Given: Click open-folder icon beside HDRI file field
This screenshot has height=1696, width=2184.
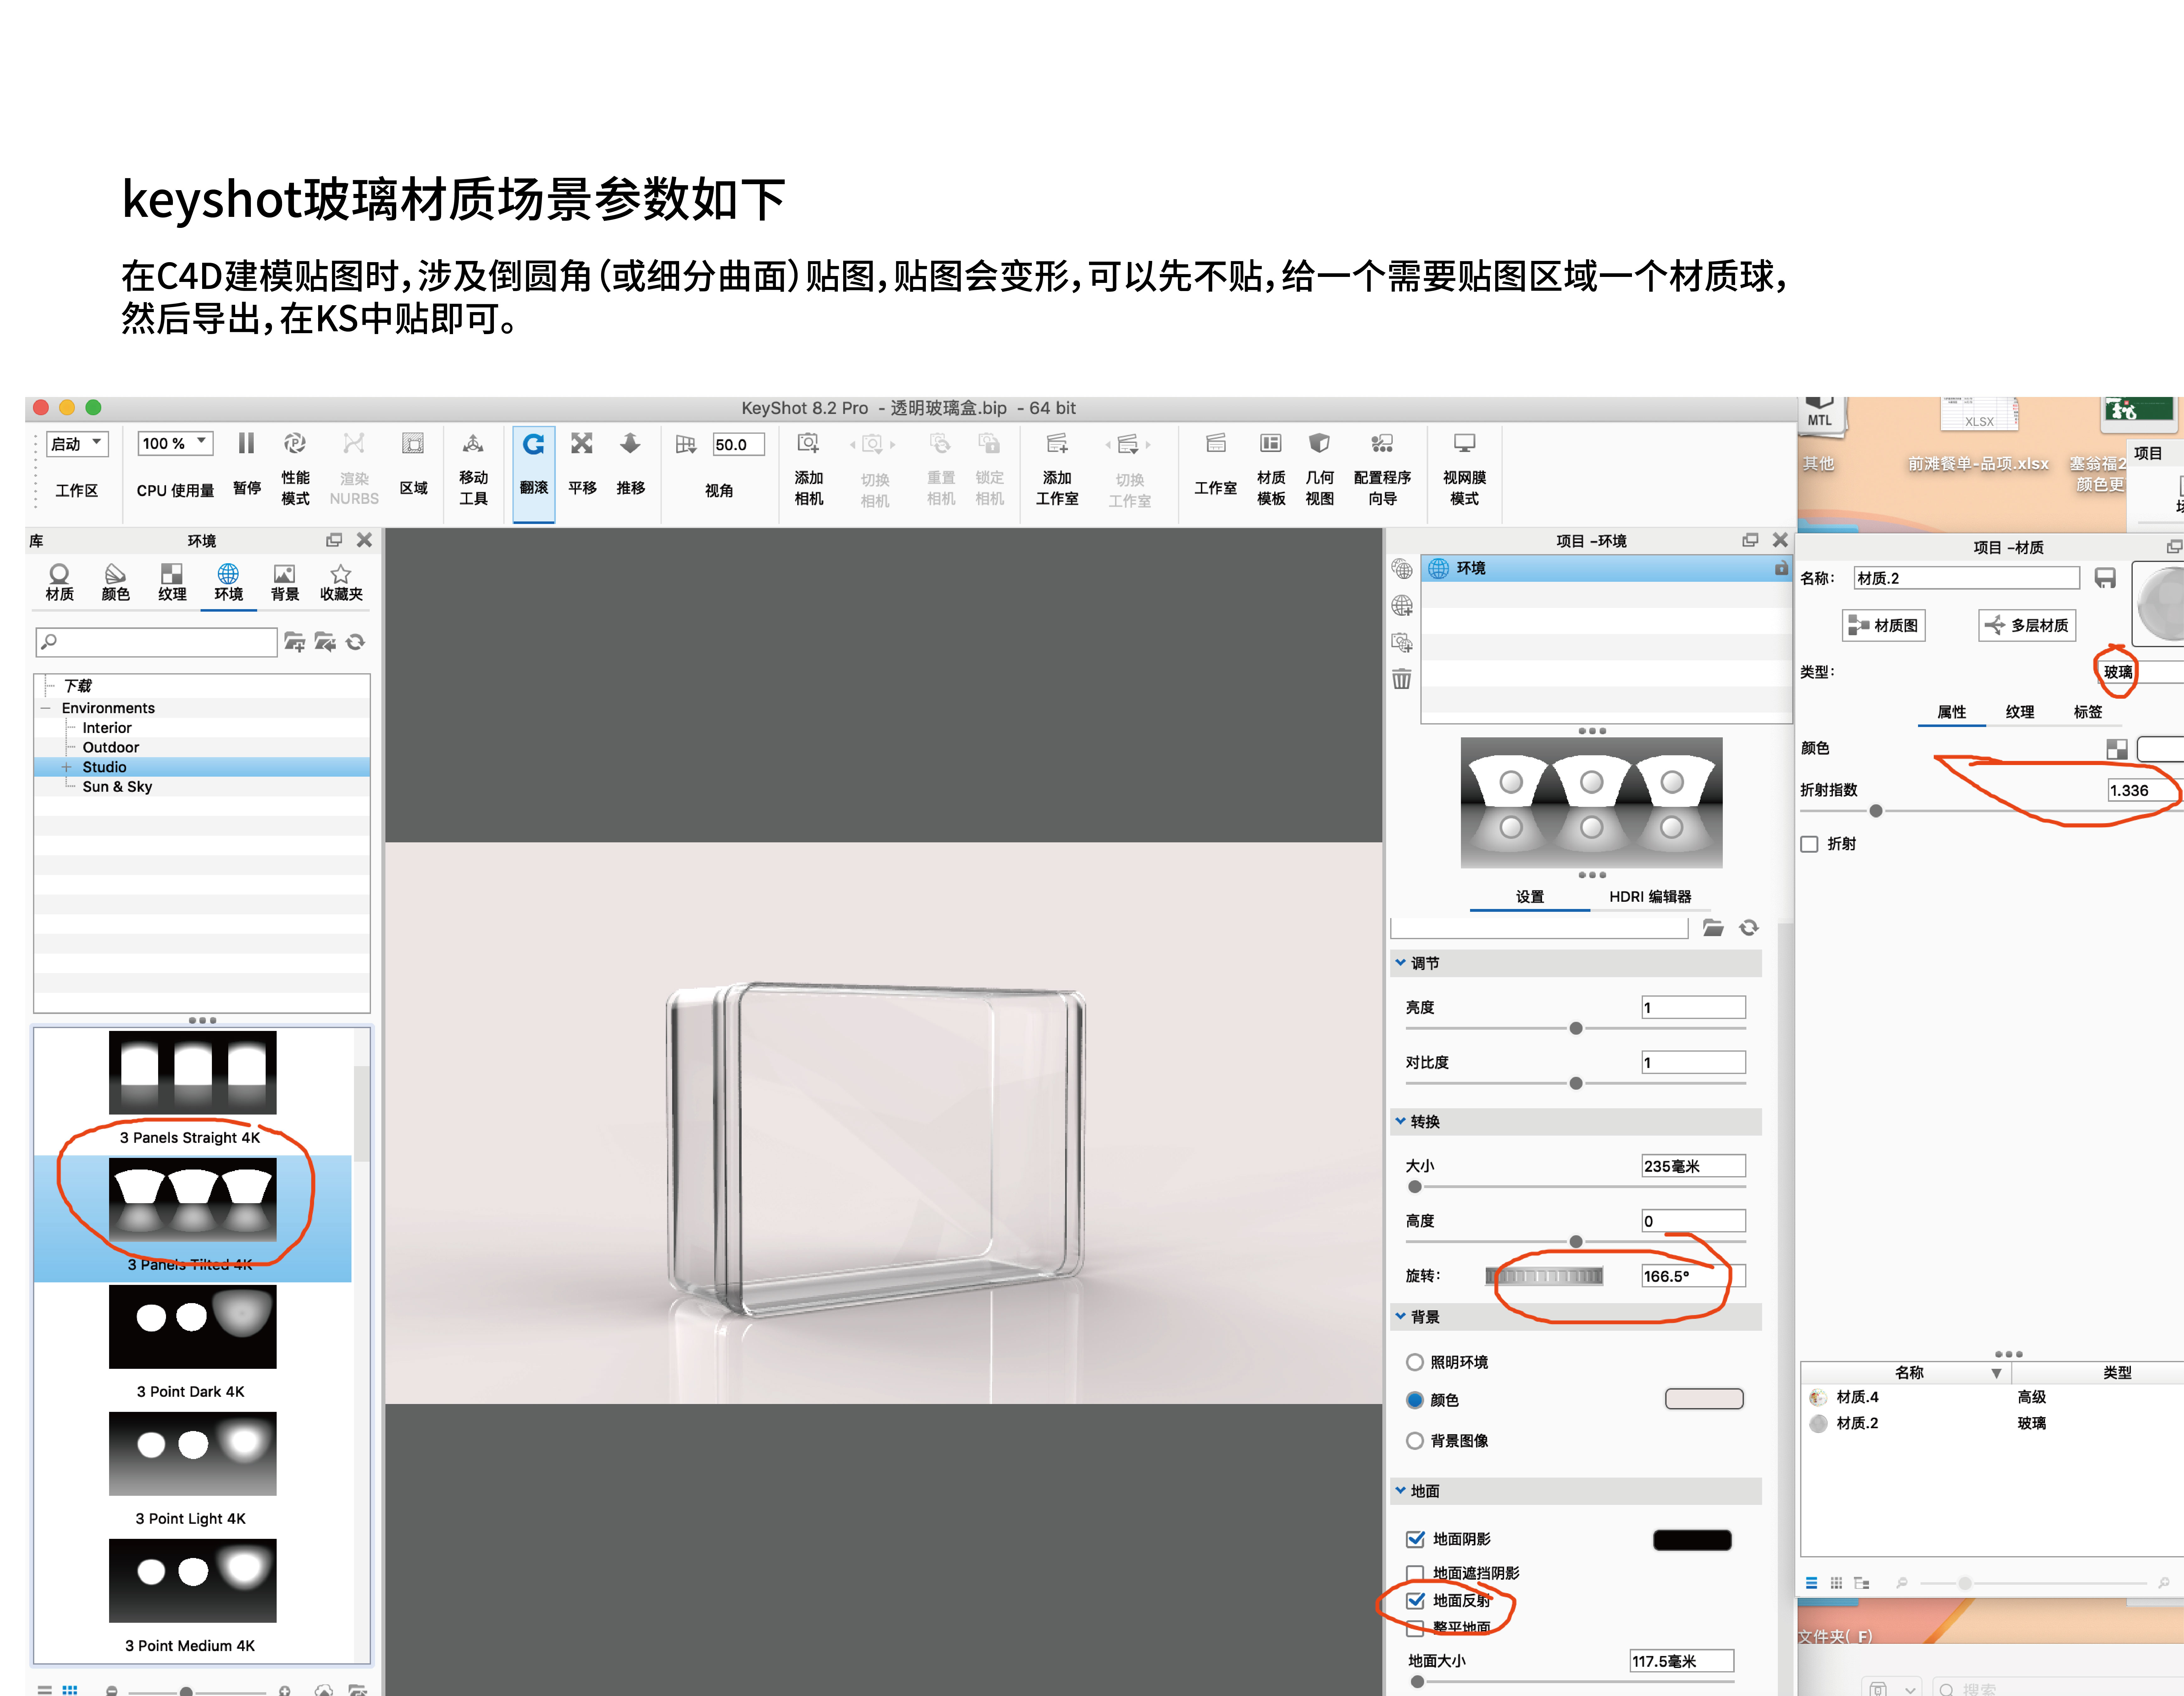Looking at the screenshot, I should (1713, 928).
